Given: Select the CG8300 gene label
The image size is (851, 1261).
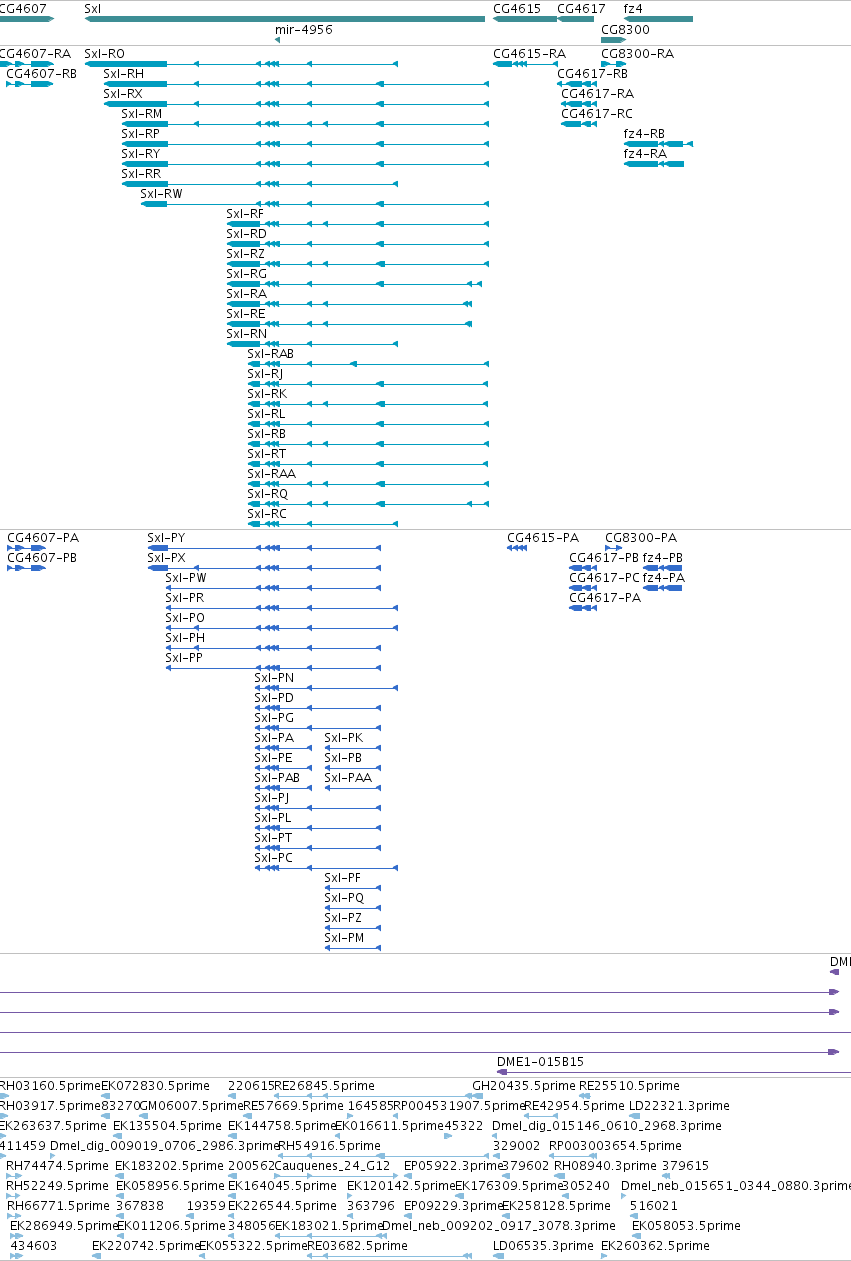Looking at the screenshot, I should [x=625, y=30].
